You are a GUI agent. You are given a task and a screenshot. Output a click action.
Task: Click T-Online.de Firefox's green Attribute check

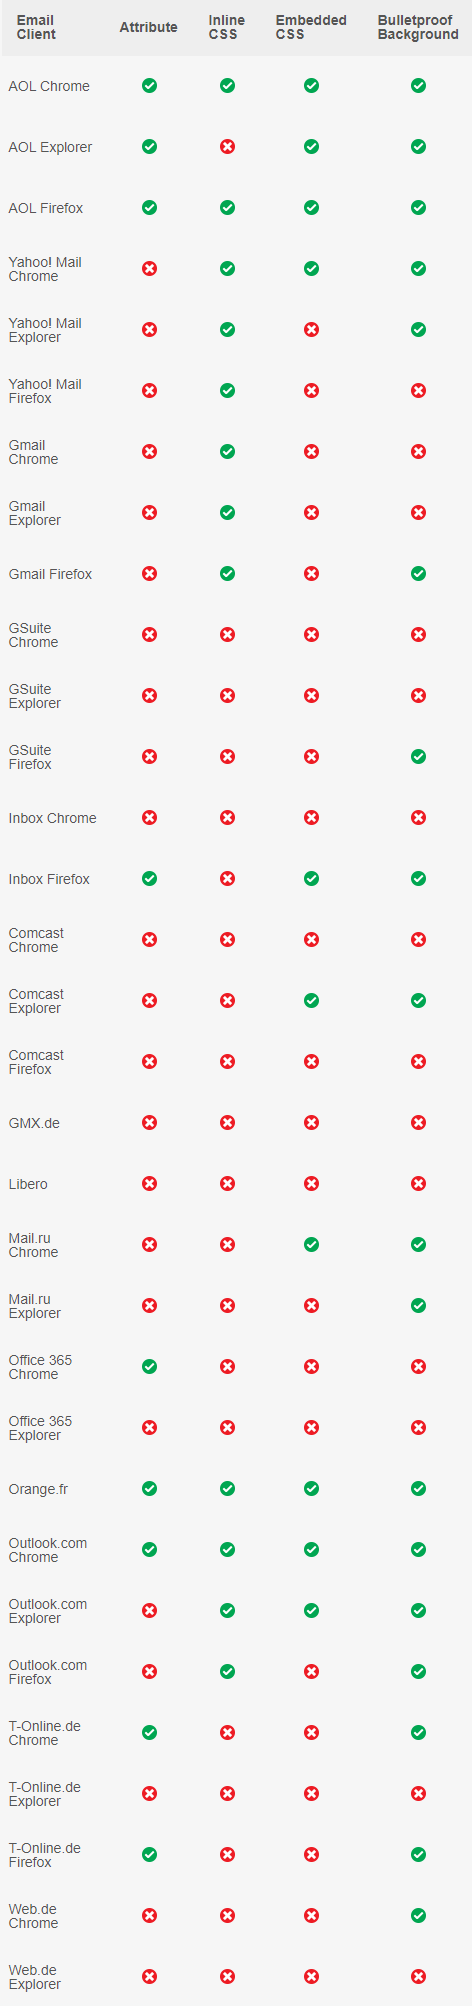149,1855
